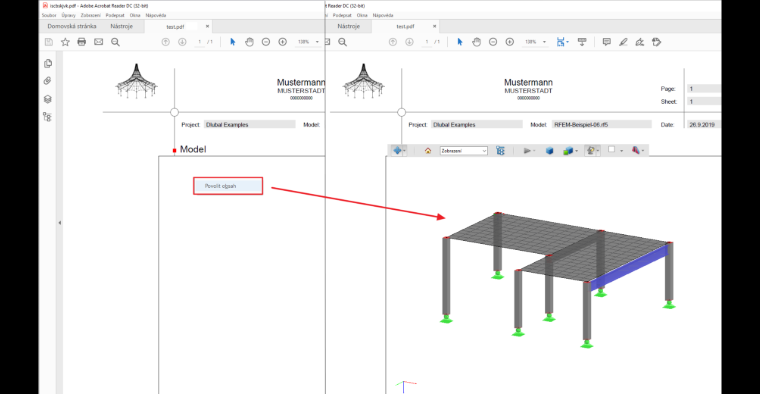The image size is (760, 394).
Task: Open dropdown arrow next to play animation icon
Action: pyautogui.click(x=534, y=151)
